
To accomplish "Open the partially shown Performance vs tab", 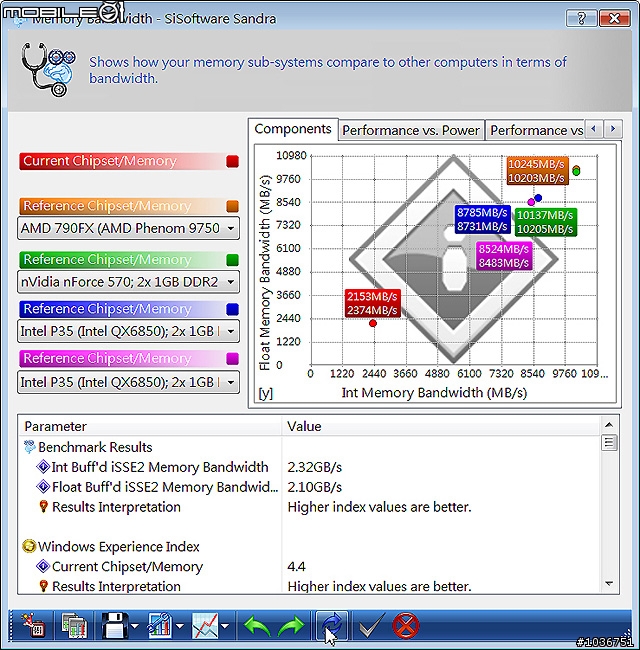I will click(535, 131).
